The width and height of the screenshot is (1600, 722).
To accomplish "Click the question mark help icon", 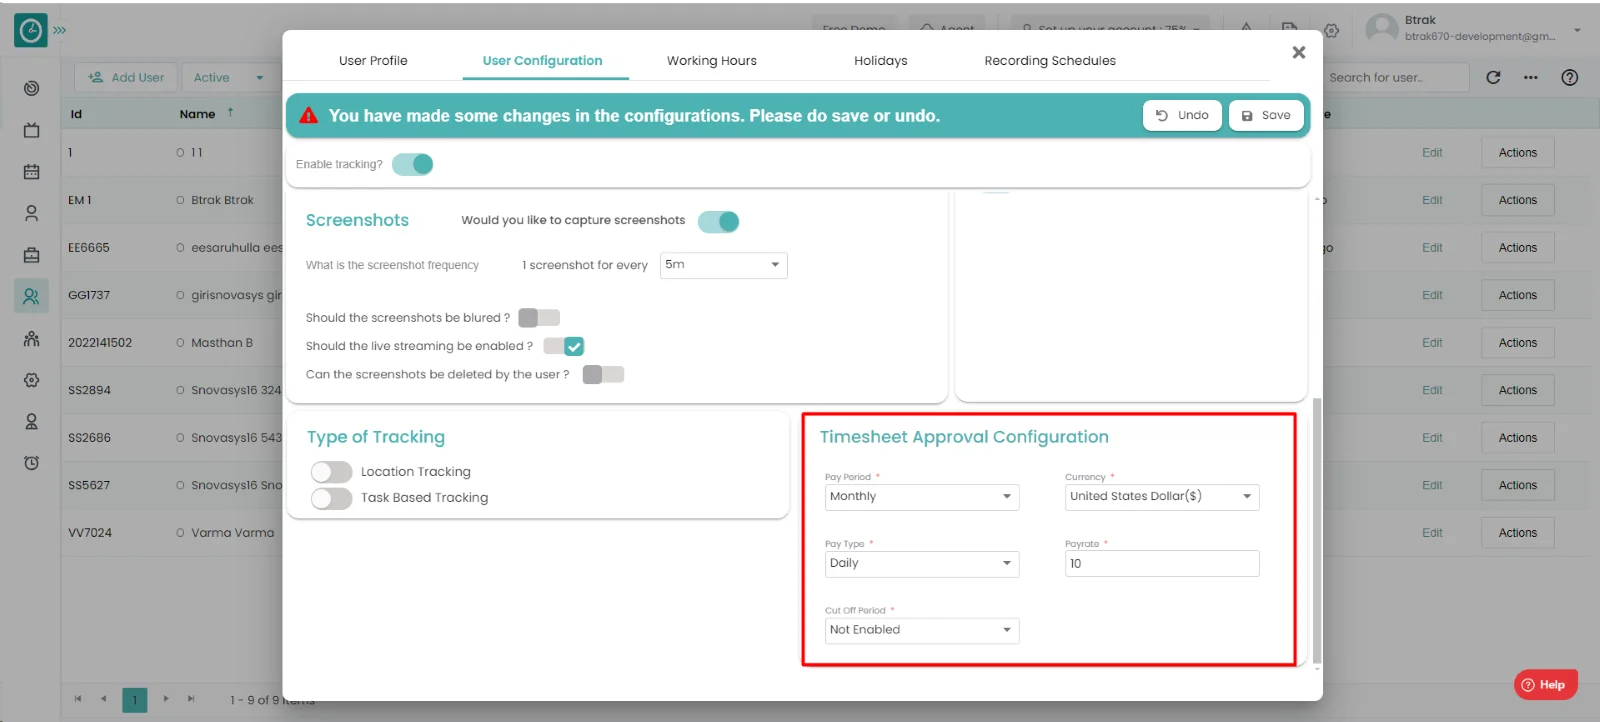I will click(x=1570, y=77).
